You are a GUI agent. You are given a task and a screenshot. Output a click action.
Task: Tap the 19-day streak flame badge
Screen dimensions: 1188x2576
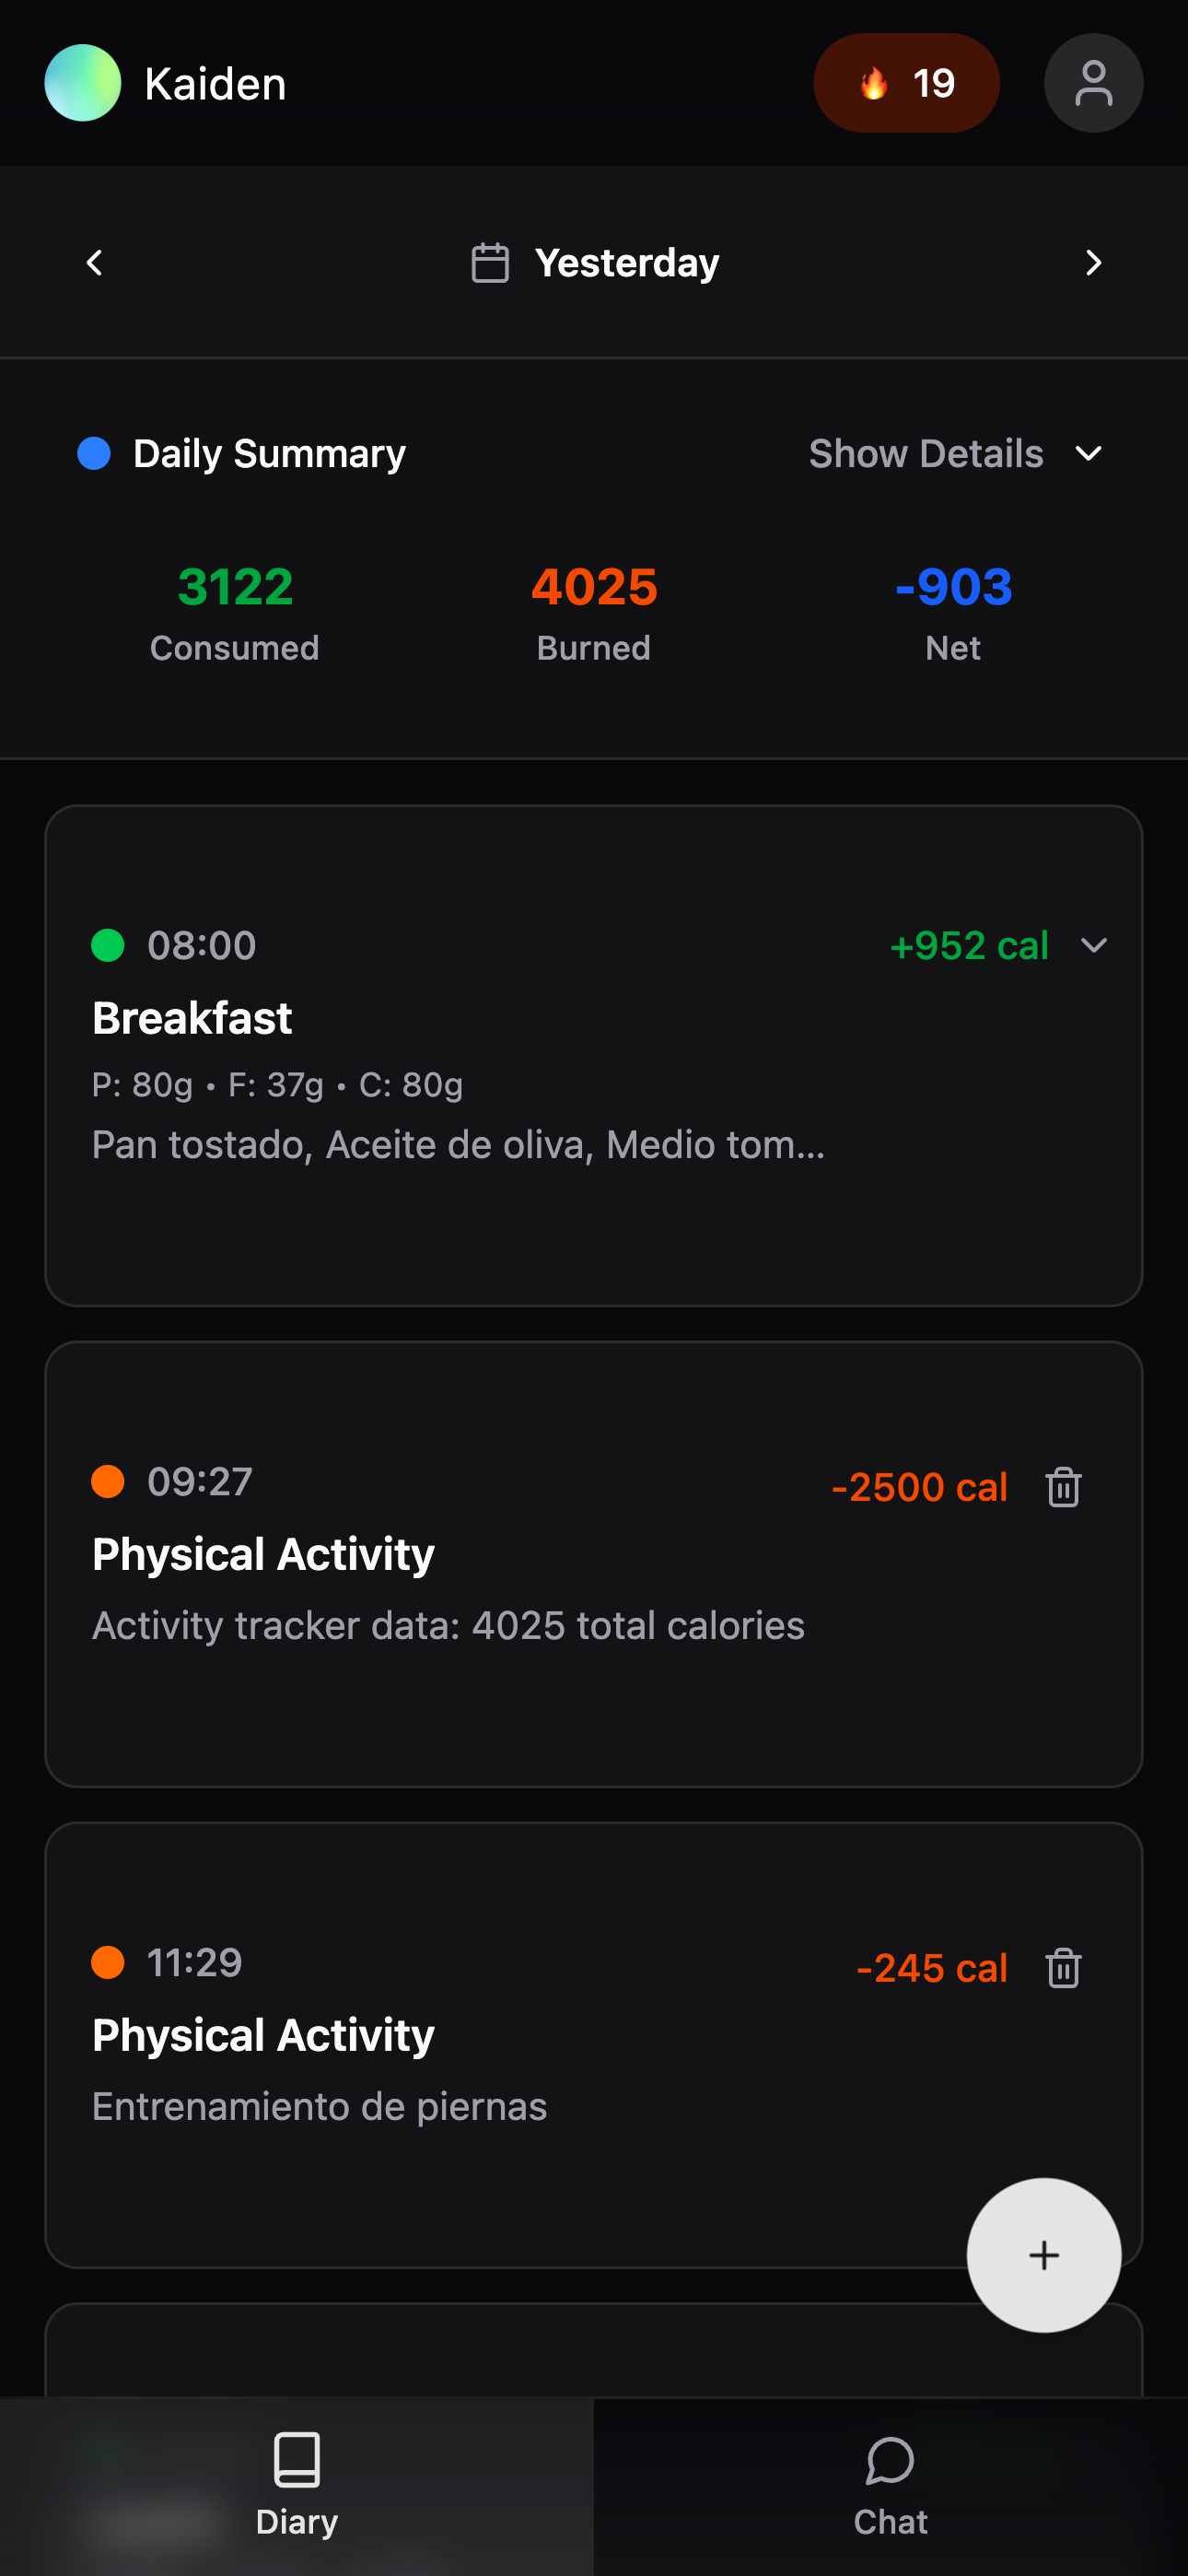click(x=906, y=83)
